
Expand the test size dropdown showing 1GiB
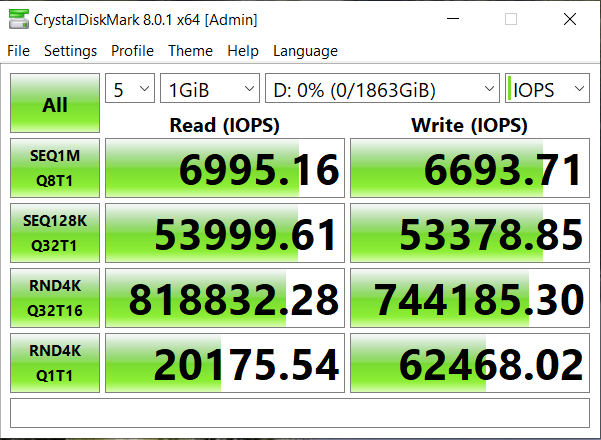pyautogui.click(x=210, y=88)
